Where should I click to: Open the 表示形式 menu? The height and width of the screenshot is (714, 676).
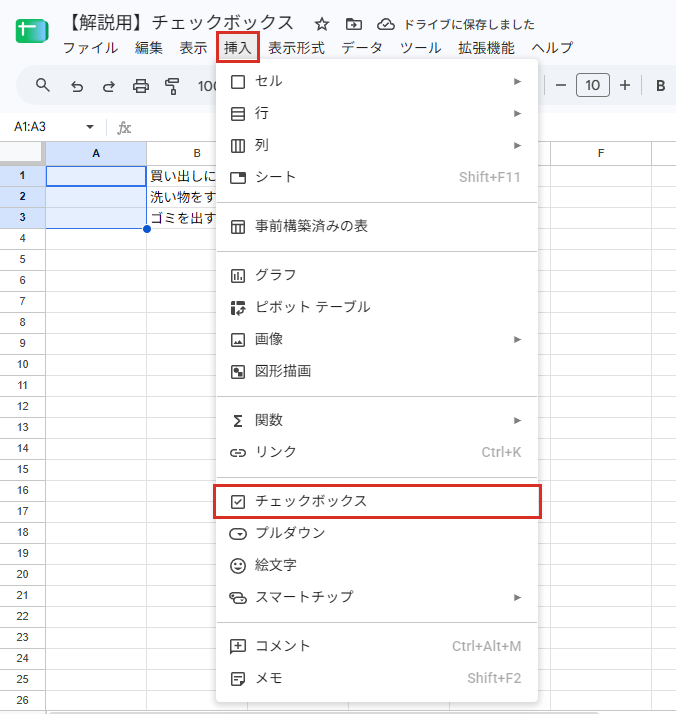point(296,48)
